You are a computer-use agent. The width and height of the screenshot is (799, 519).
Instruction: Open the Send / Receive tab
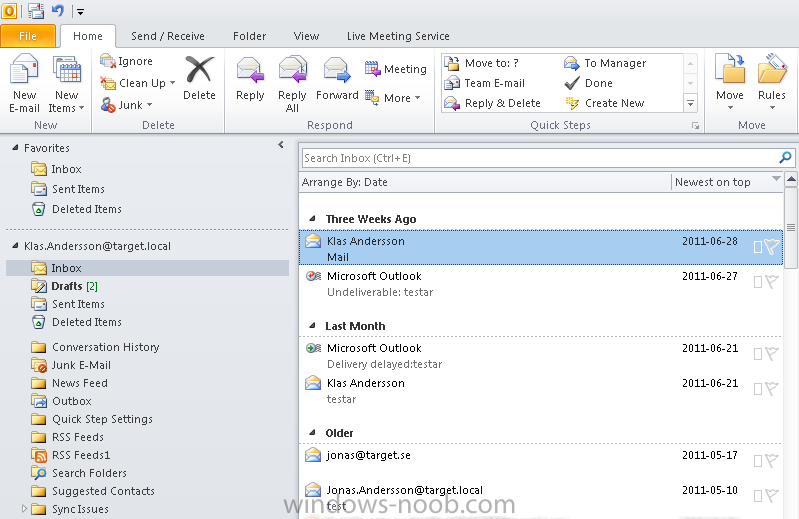(167, 36)
